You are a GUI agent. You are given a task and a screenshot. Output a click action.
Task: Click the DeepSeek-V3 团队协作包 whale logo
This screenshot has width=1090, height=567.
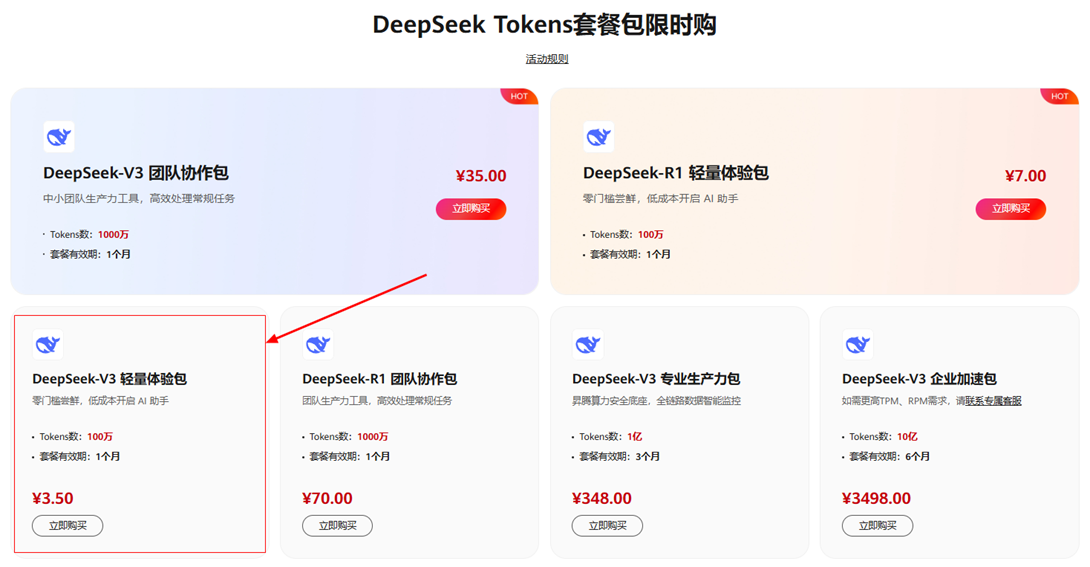tap(59, 137)
